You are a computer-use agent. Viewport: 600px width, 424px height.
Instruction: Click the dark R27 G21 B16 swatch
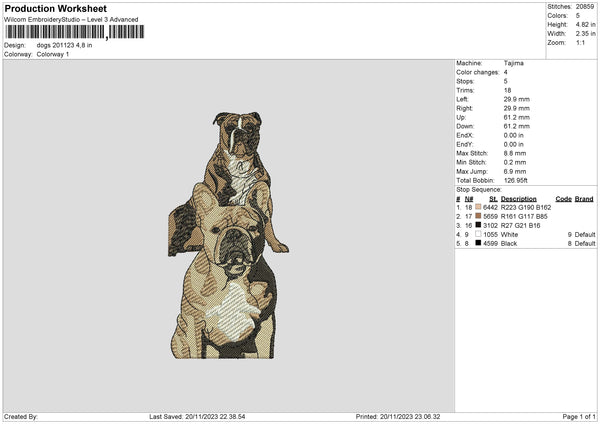[479, 225]
